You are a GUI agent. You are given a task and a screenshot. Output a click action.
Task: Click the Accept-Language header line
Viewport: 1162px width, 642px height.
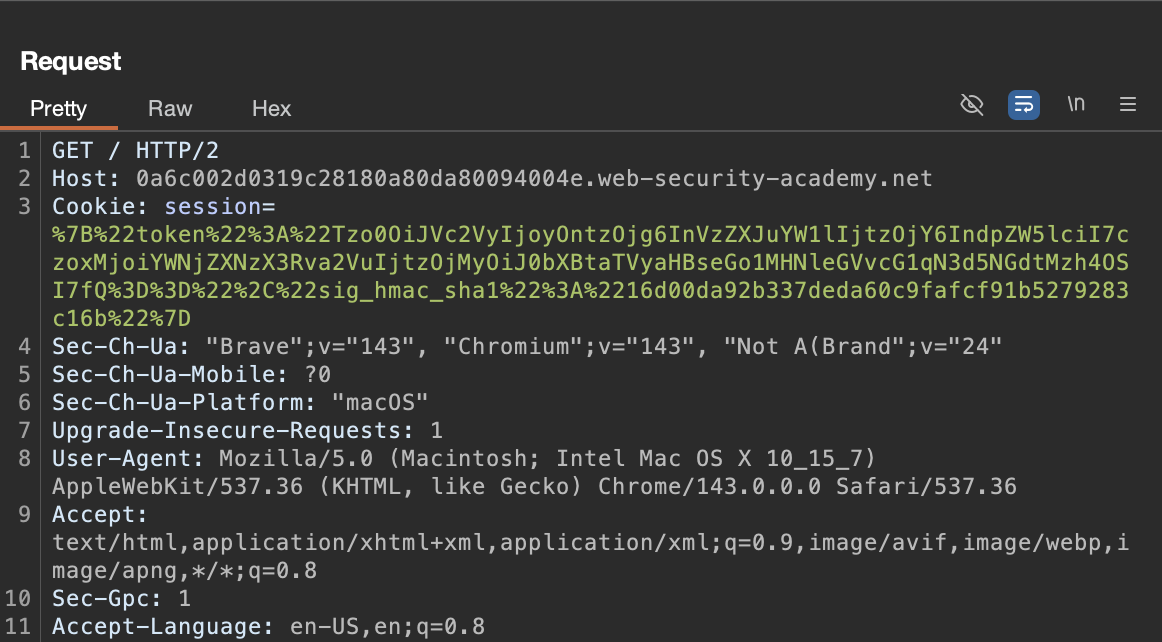pyautogui.click(x=268, y=627)
